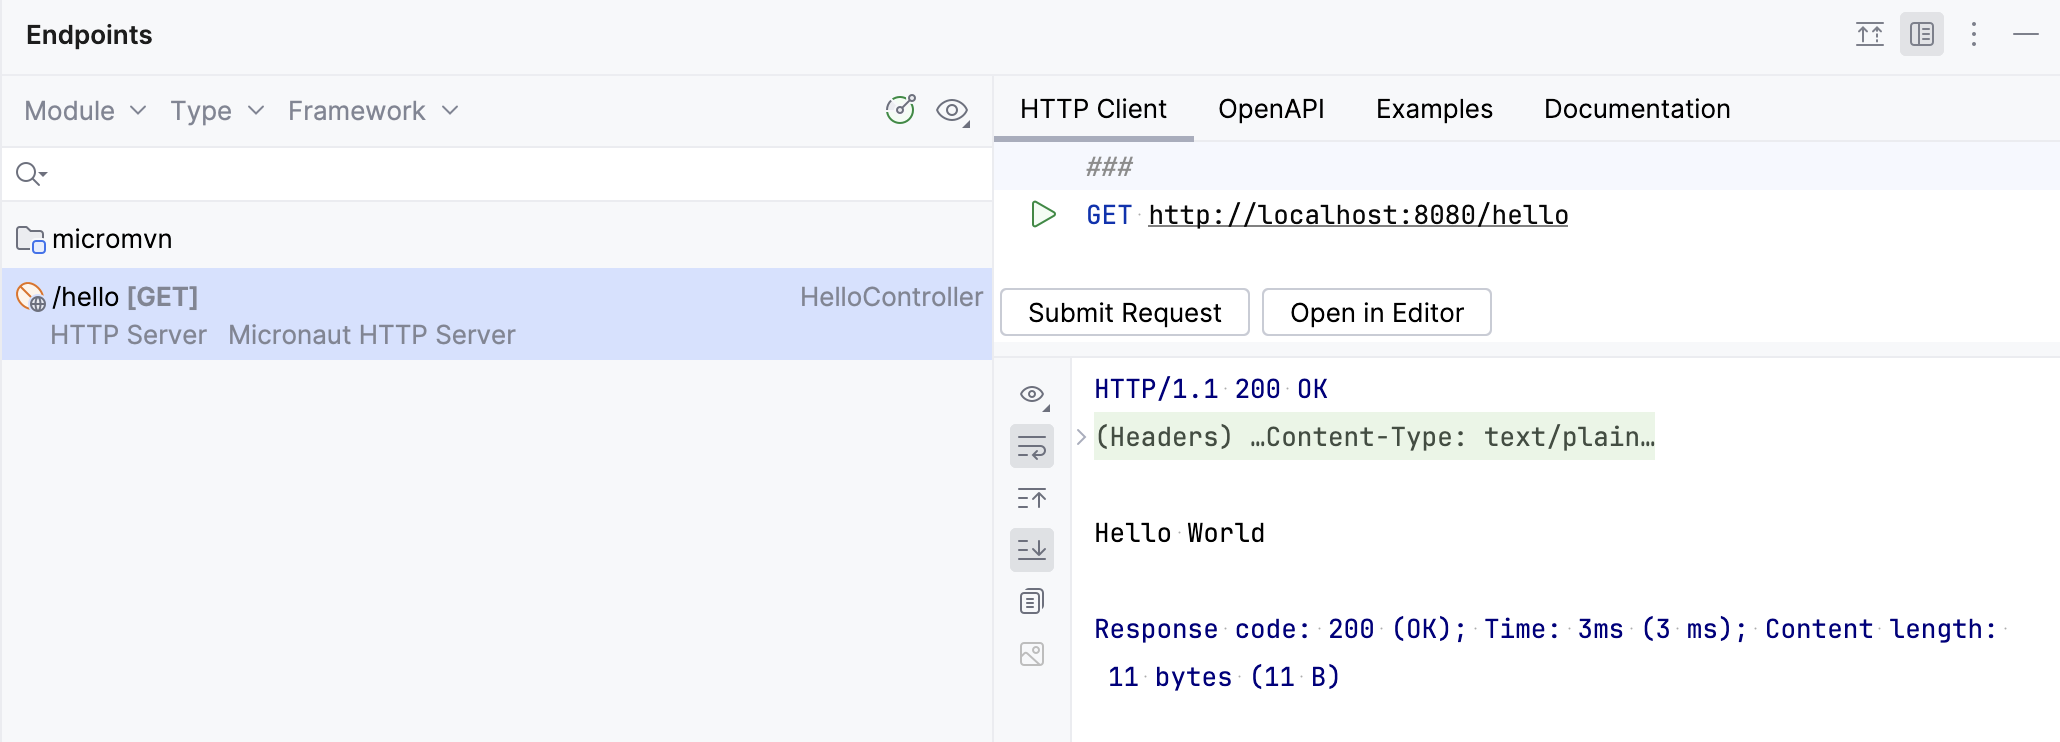Switch to the Documentation tab
The image size is (2060, 742).
pyautogui.click(x=1636, y=109)
